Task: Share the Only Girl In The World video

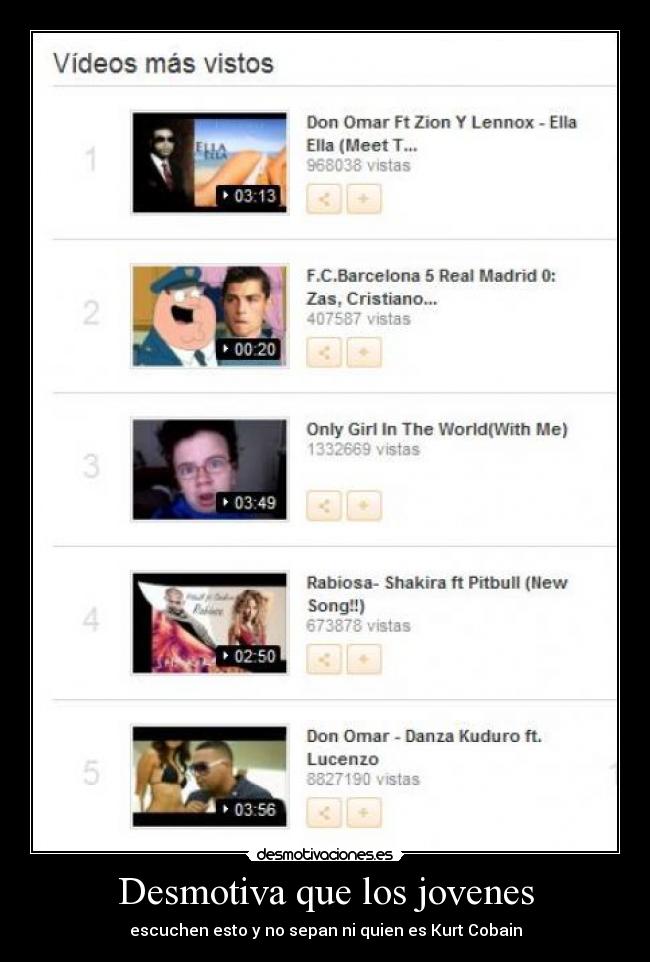Action: pos(323,506)
